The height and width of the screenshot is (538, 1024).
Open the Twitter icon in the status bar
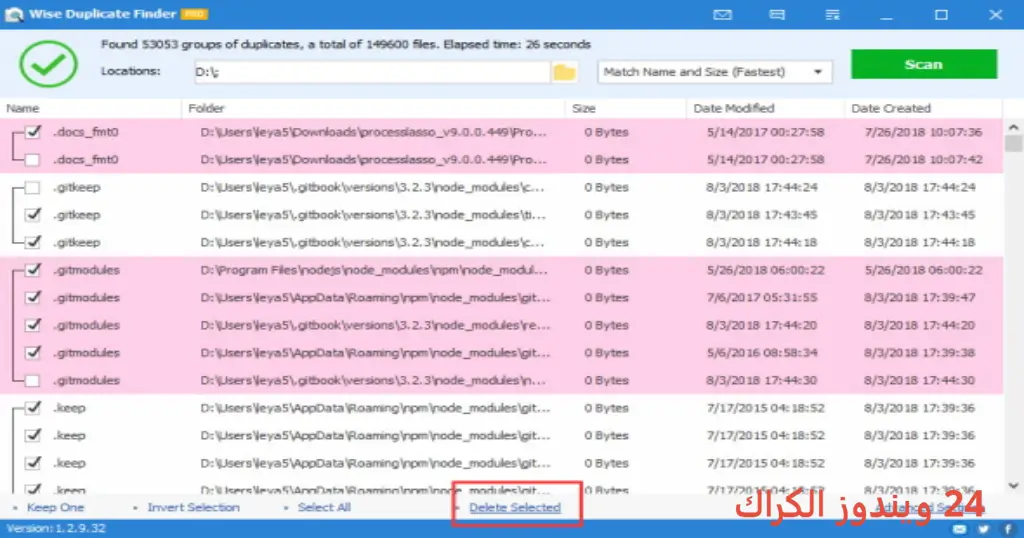click(984, 529)
